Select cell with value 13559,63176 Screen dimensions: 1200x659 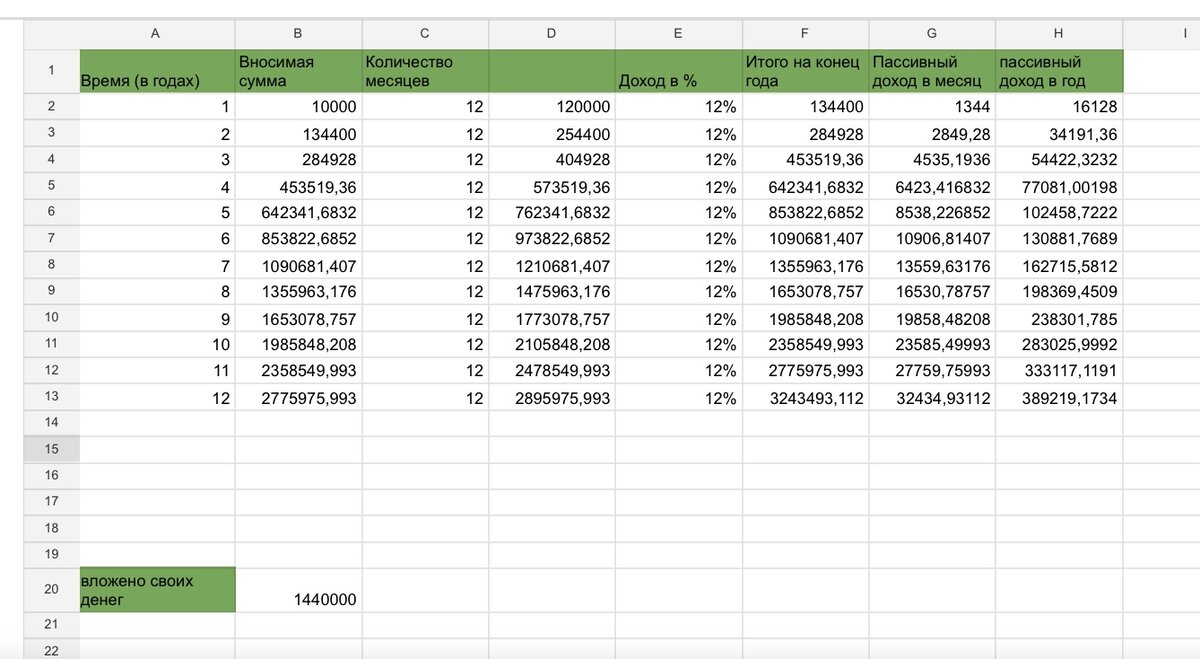[x=932, y=266]
